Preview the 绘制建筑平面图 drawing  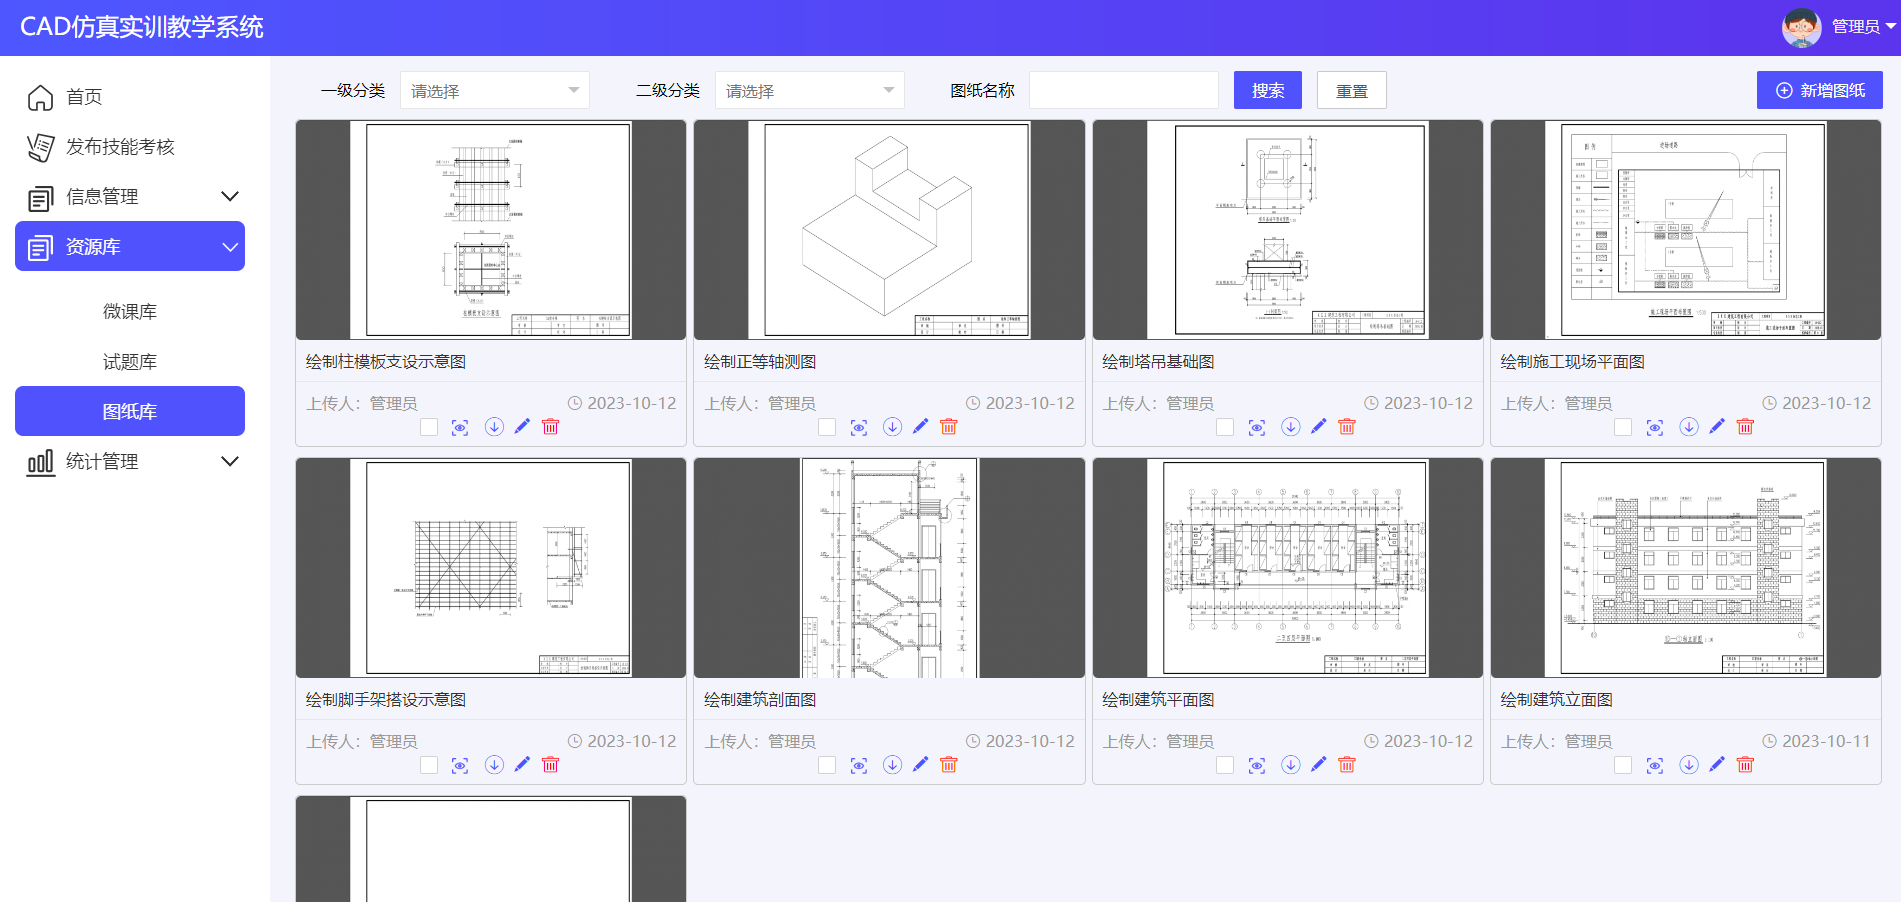point(1257,765)
